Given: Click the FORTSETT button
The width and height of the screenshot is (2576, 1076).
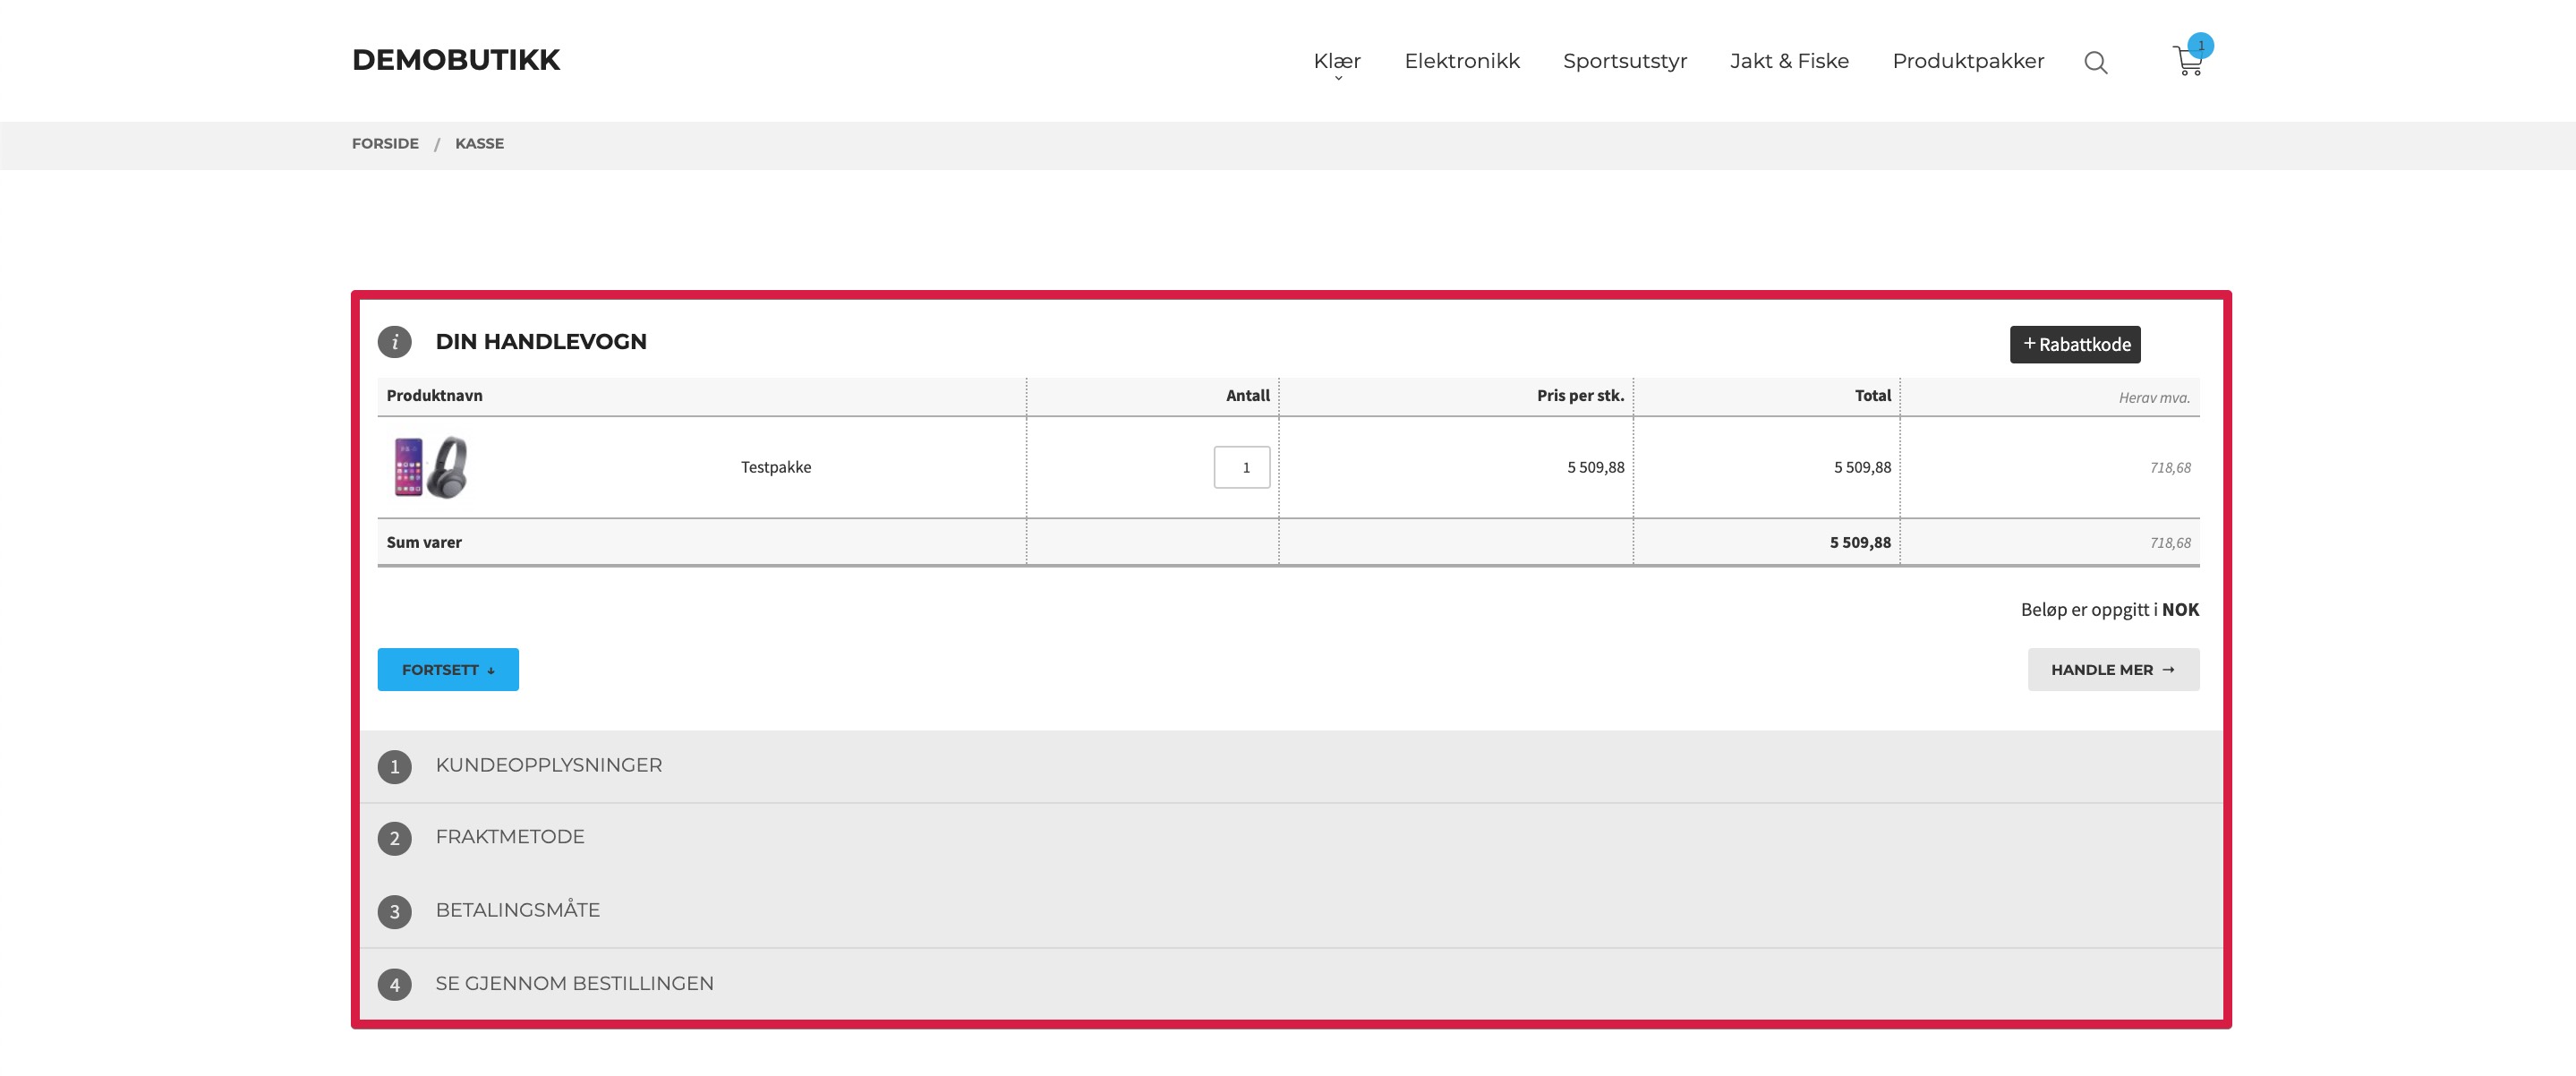Looking at the screenshot, I should pyautogui.click(x=448, y=670).
